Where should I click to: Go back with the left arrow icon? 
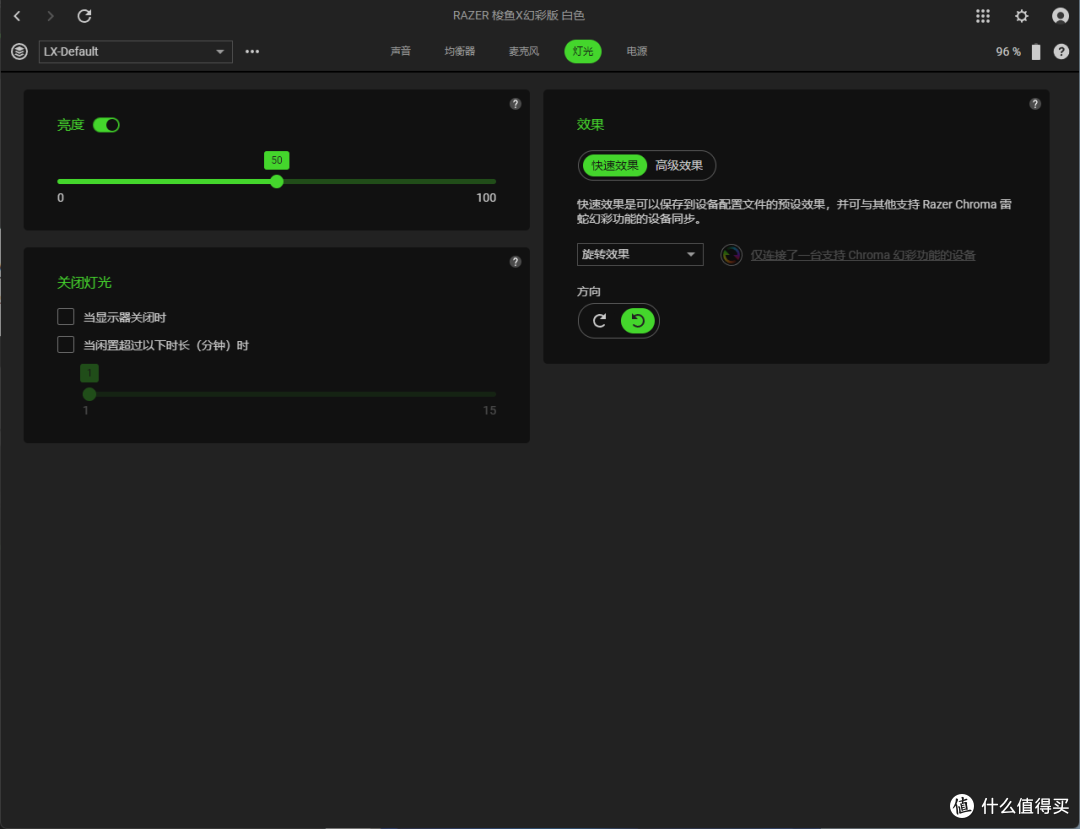tap(17, 16)
